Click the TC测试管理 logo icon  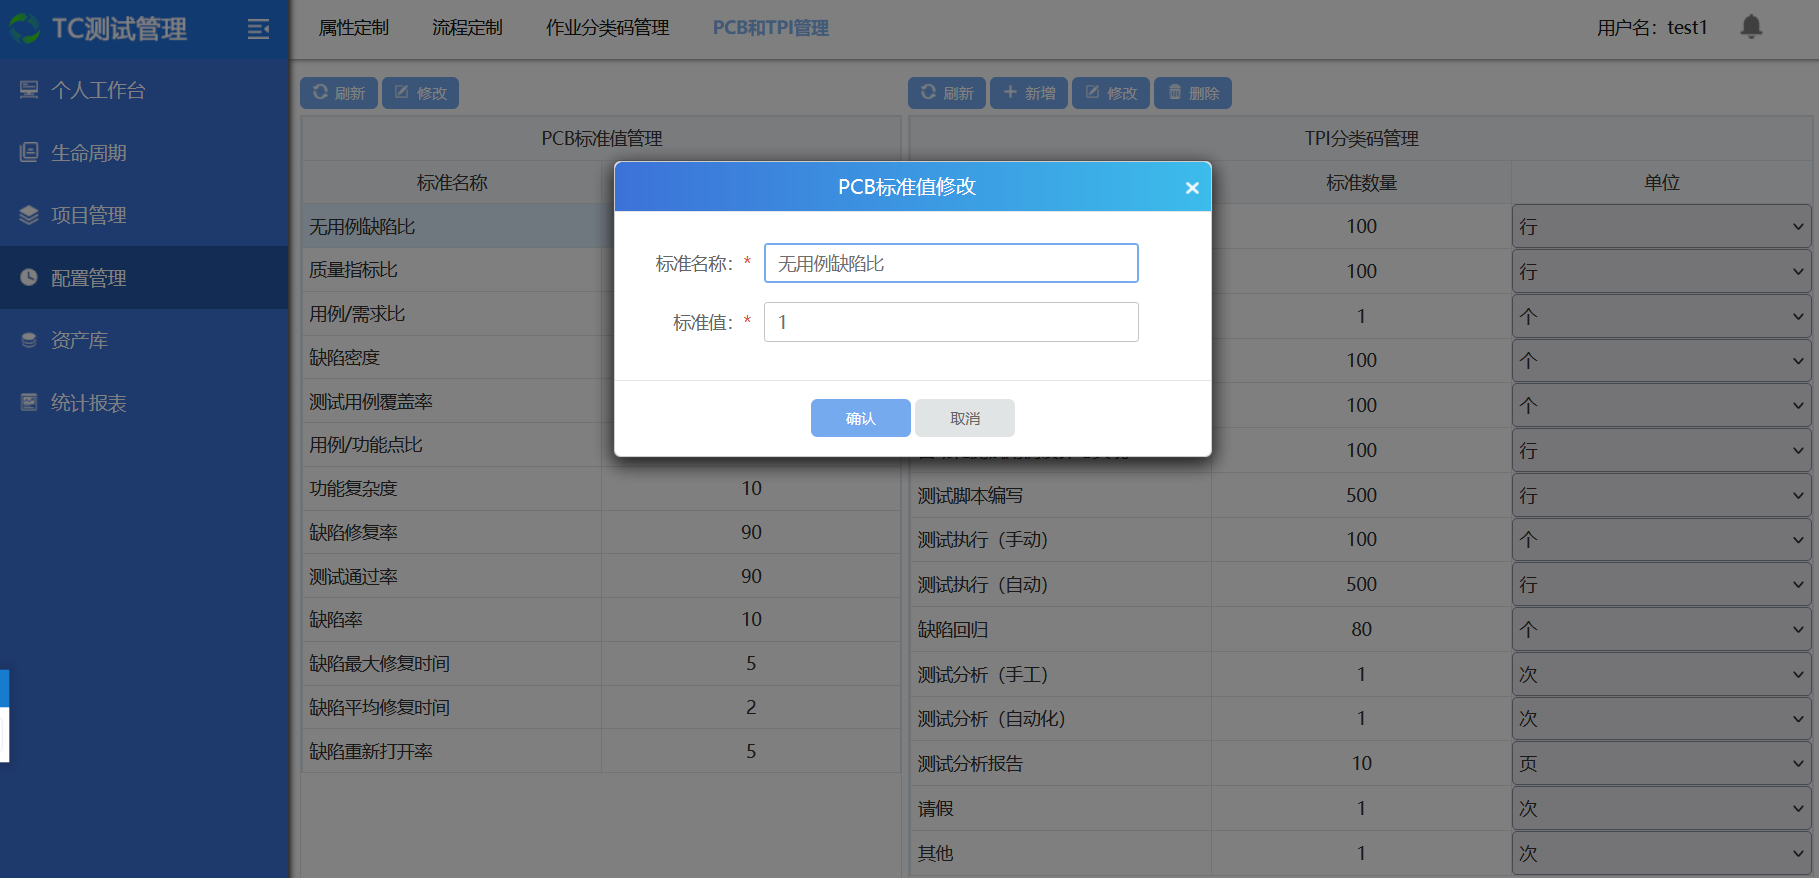(25, 29)
